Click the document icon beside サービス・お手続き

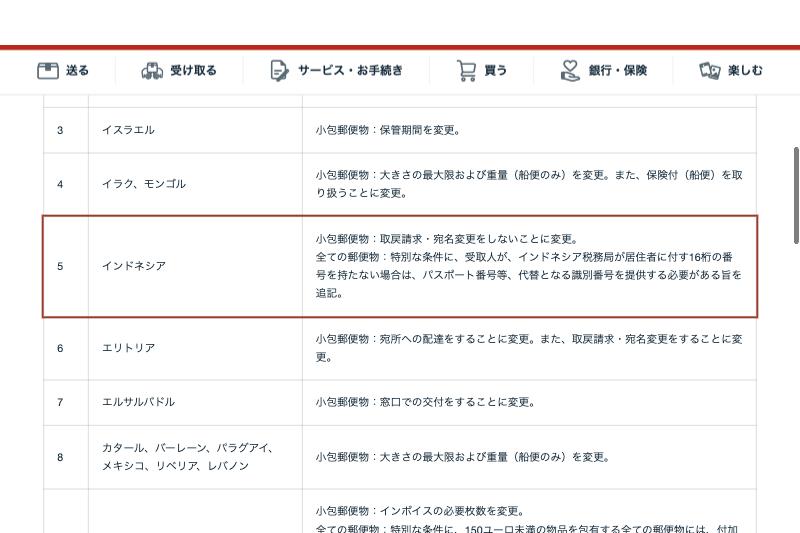click(x=279, y=70)
